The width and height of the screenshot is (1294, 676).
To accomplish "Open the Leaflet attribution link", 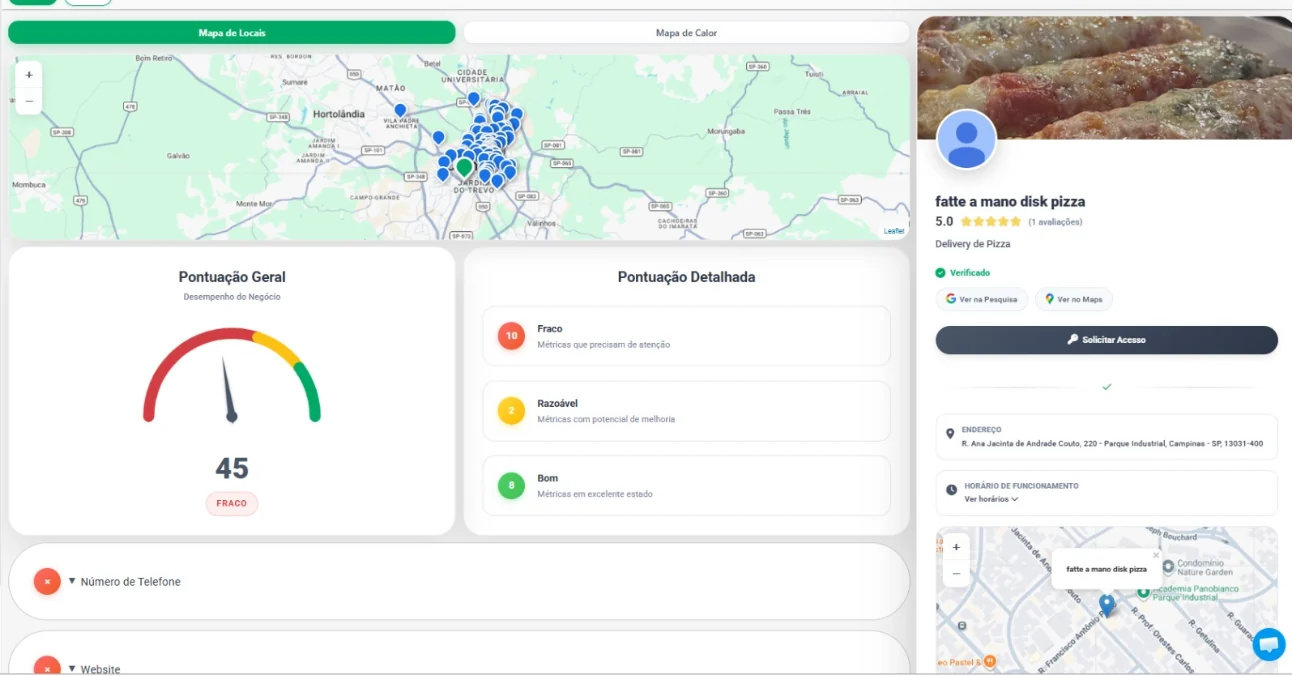I will click(894, 231).
